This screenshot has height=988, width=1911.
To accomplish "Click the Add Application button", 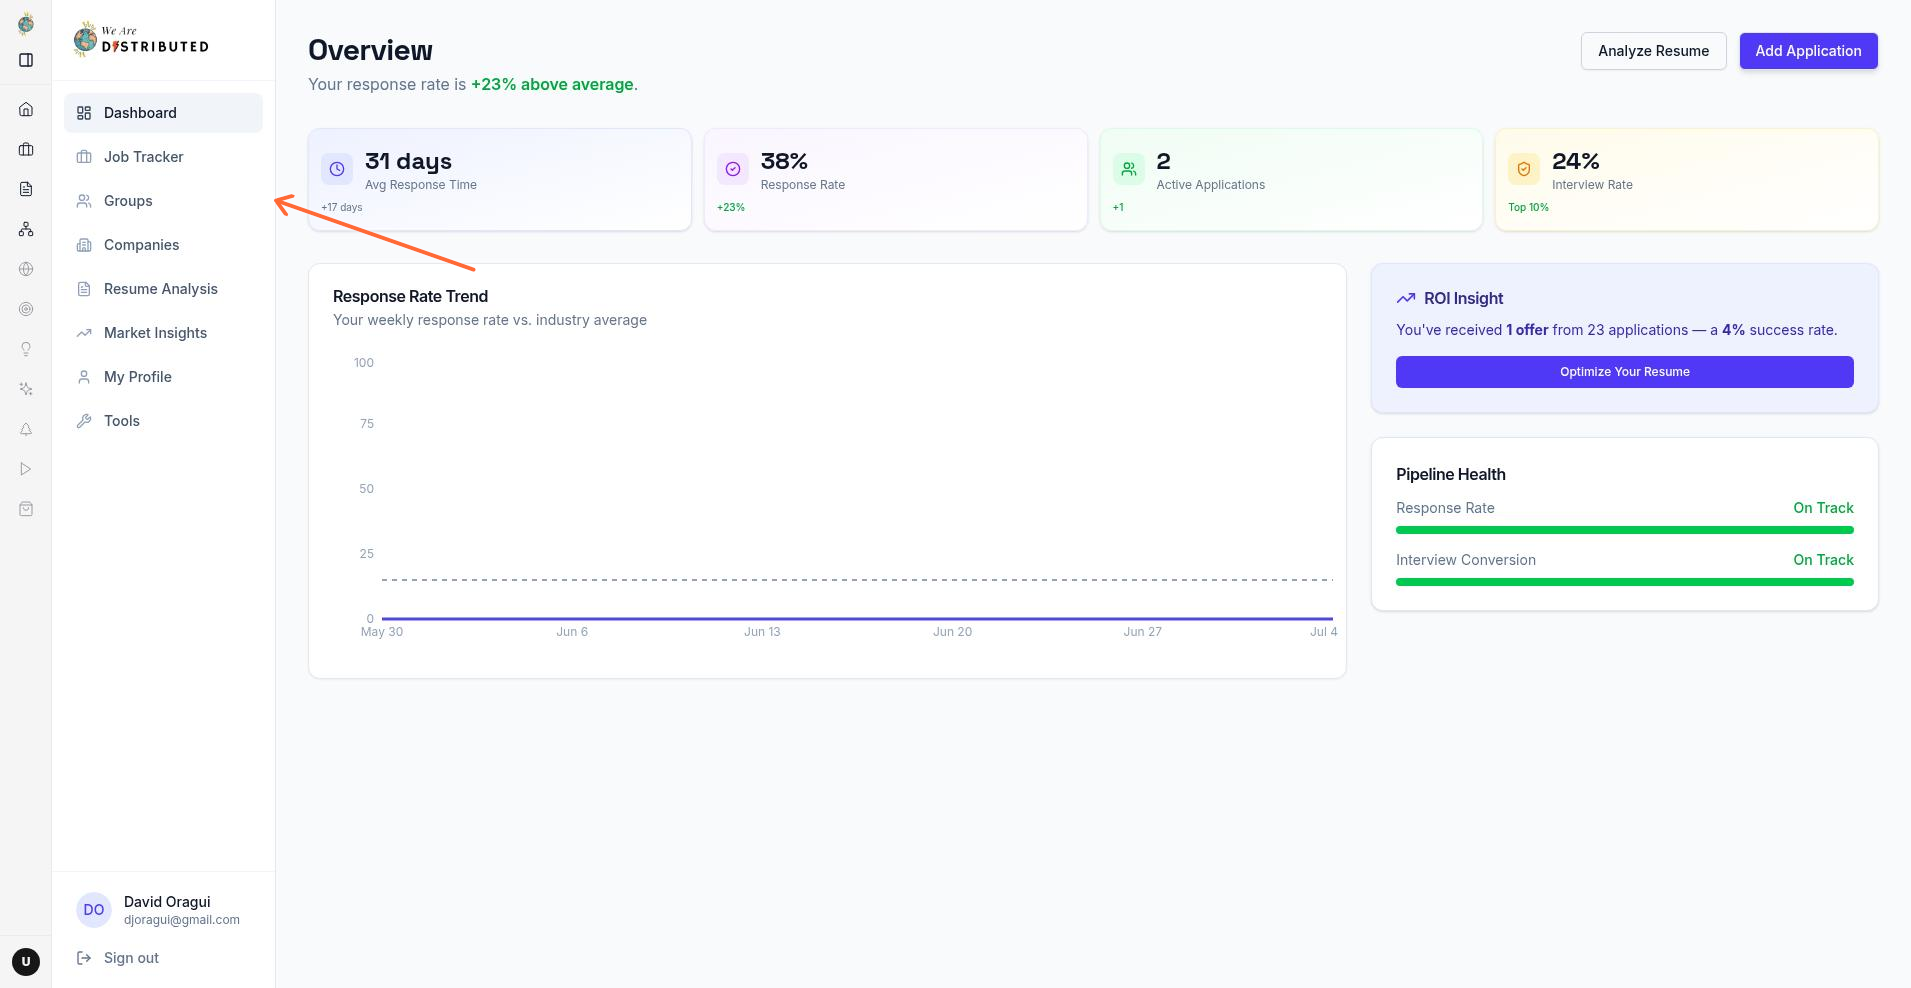I will point(1808,51).
